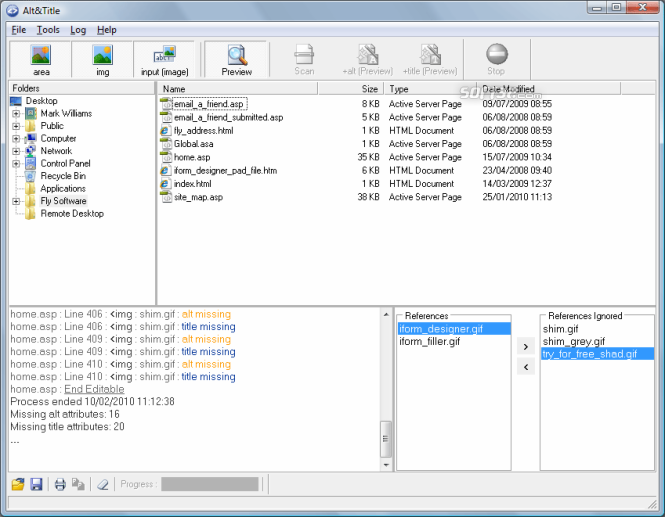This screenshot has height=517, width=665.
Task: Expand the Computer tree node
Action: 16,139
